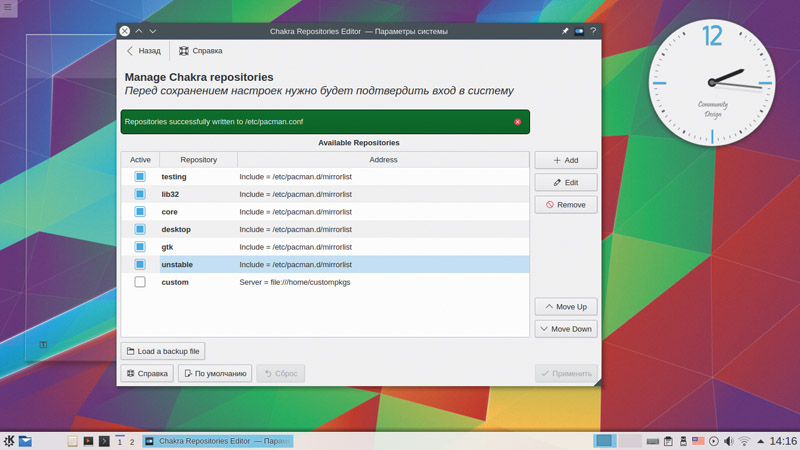This screenshot has width=800, height=450.
Task: Select the gtk repository name
Action: pos(167,247)
